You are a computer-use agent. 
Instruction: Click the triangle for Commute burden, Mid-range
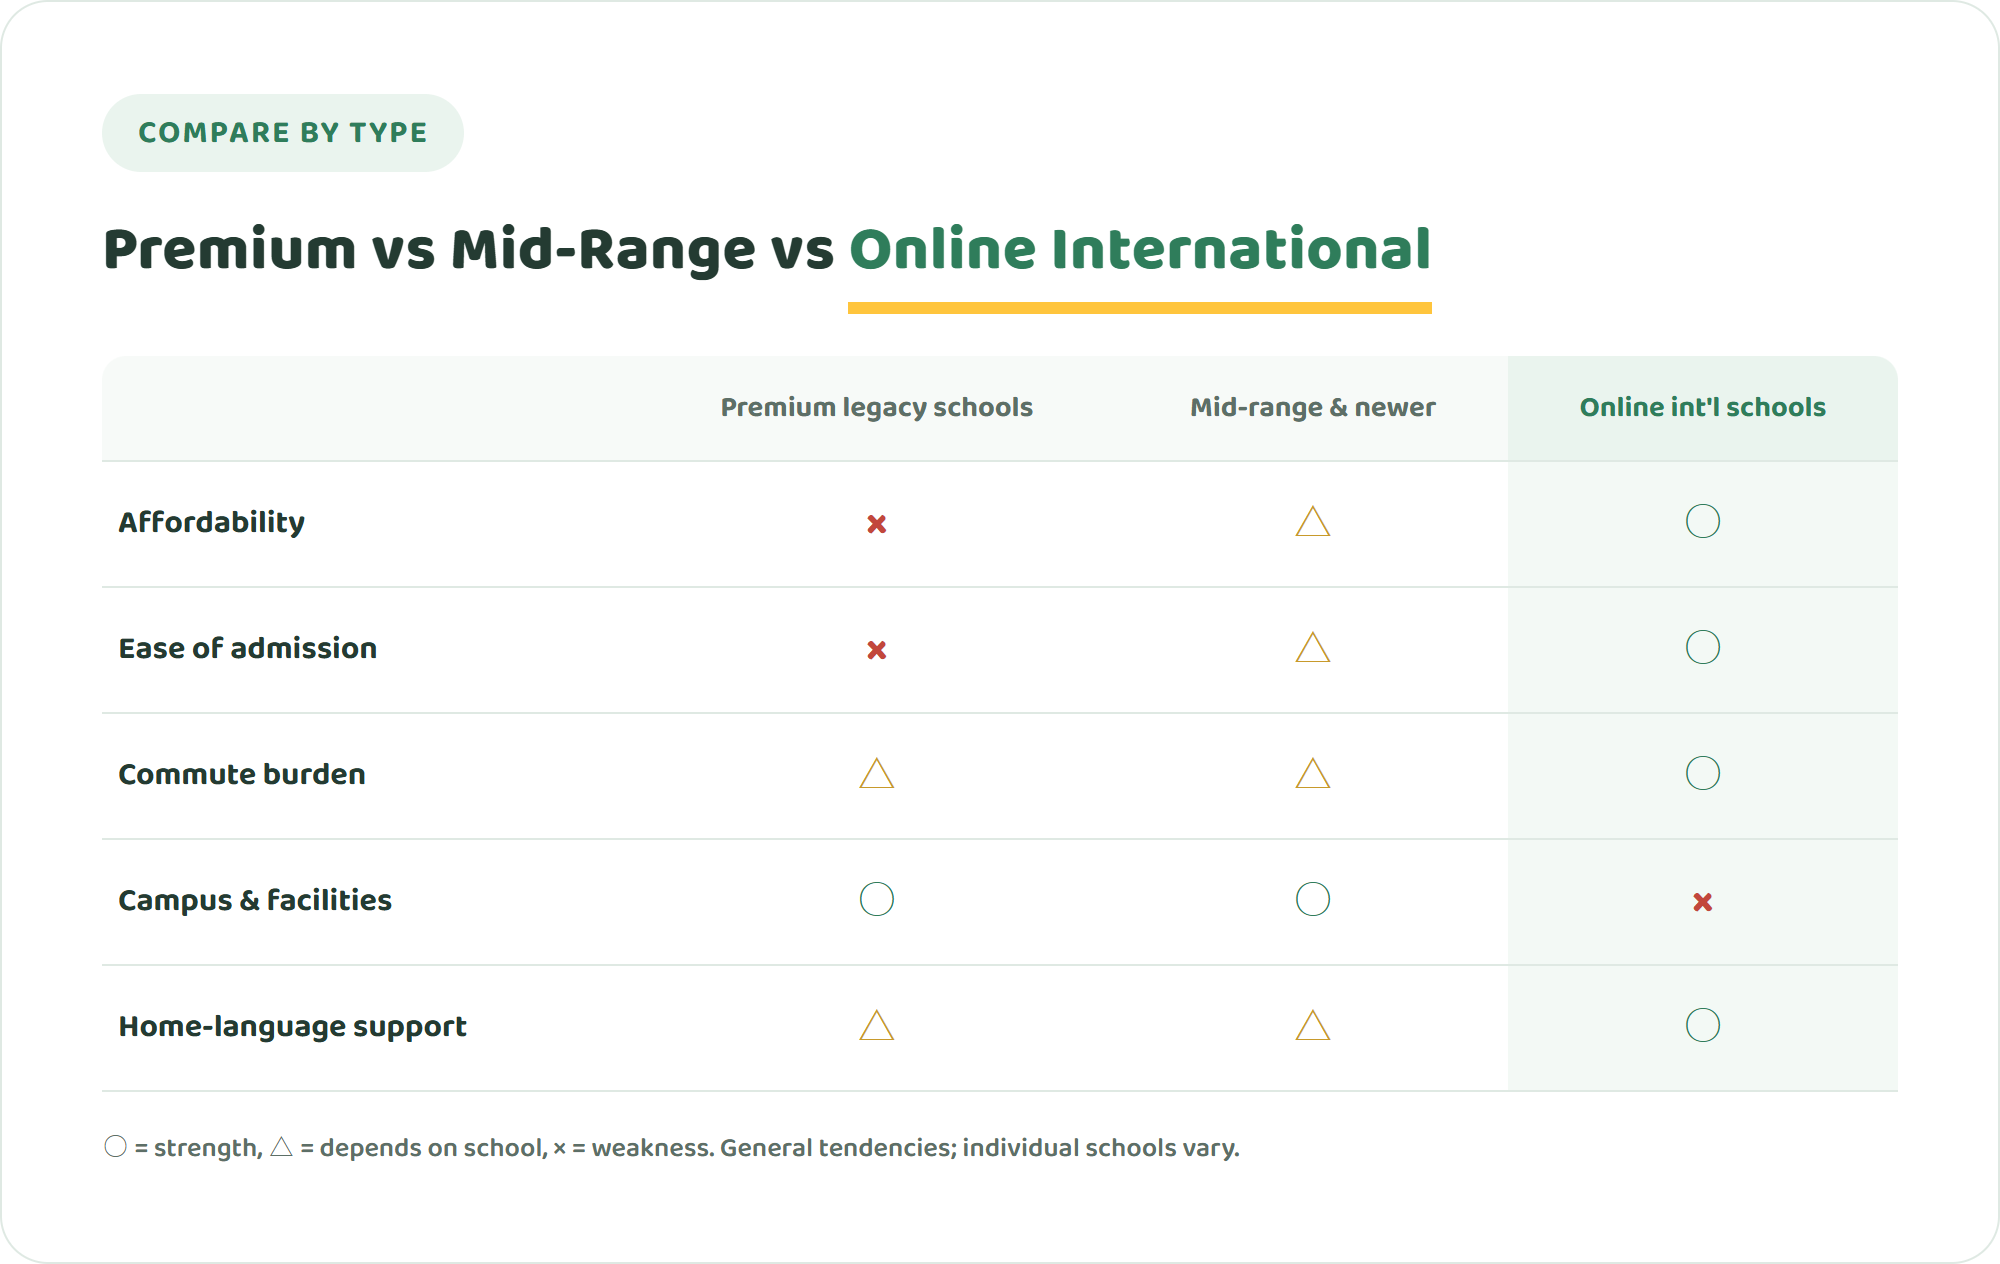click(x=1313, y=773)
